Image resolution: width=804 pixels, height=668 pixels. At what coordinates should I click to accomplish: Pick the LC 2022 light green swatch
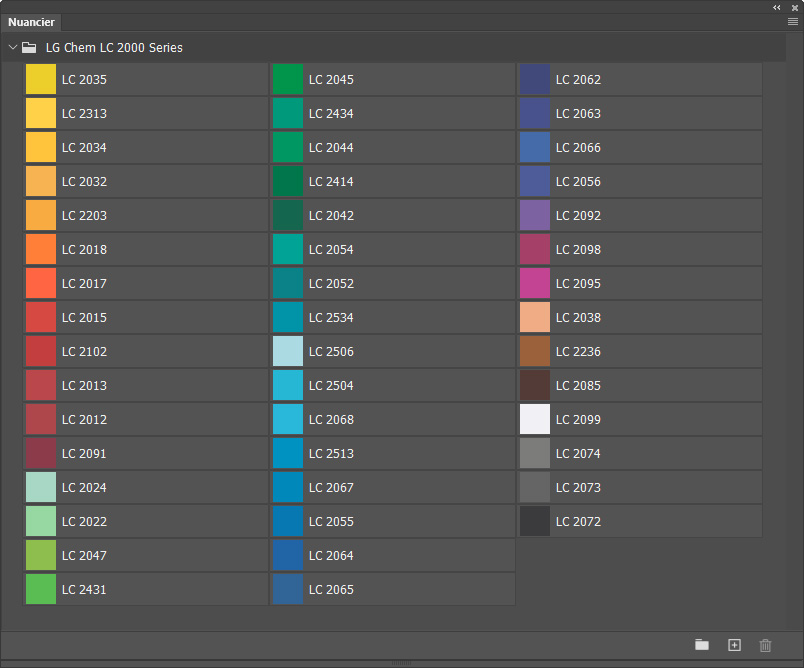(41, 521)
